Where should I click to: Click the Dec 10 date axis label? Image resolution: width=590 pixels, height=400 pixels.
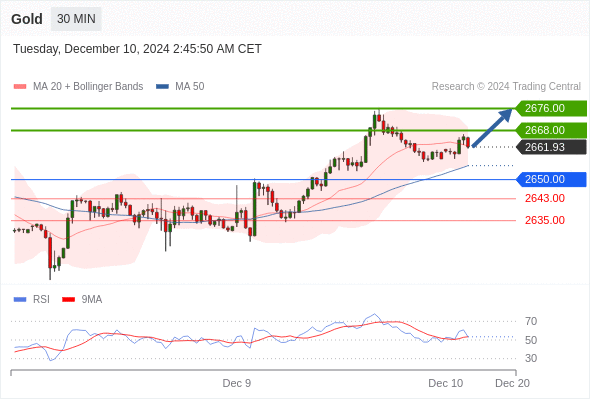click(x=446, y=383)
